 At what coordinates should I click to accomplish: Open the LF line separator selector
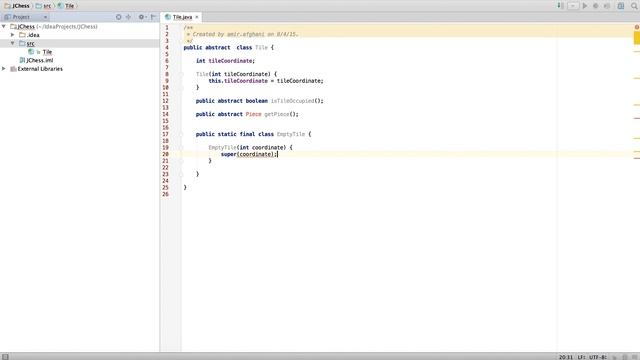[x=581, y=357]
